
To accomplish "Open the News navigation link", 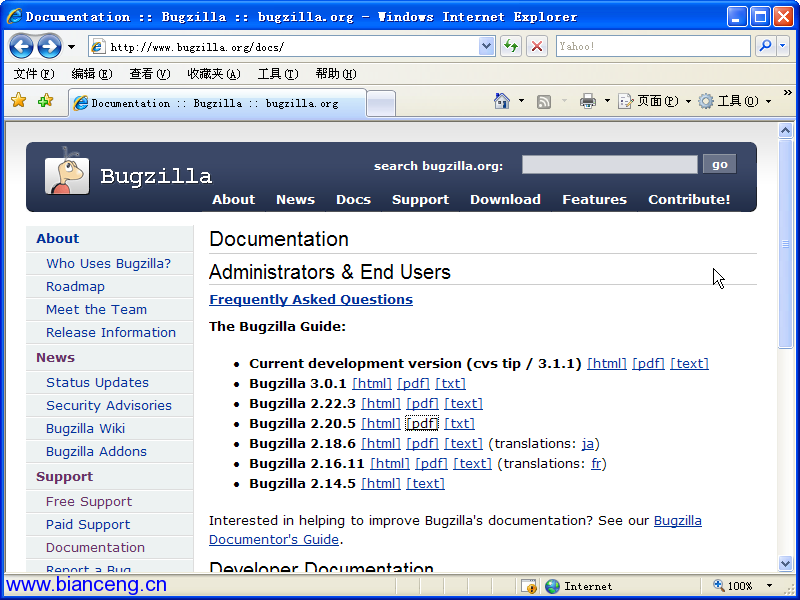I will click(295, 199).
